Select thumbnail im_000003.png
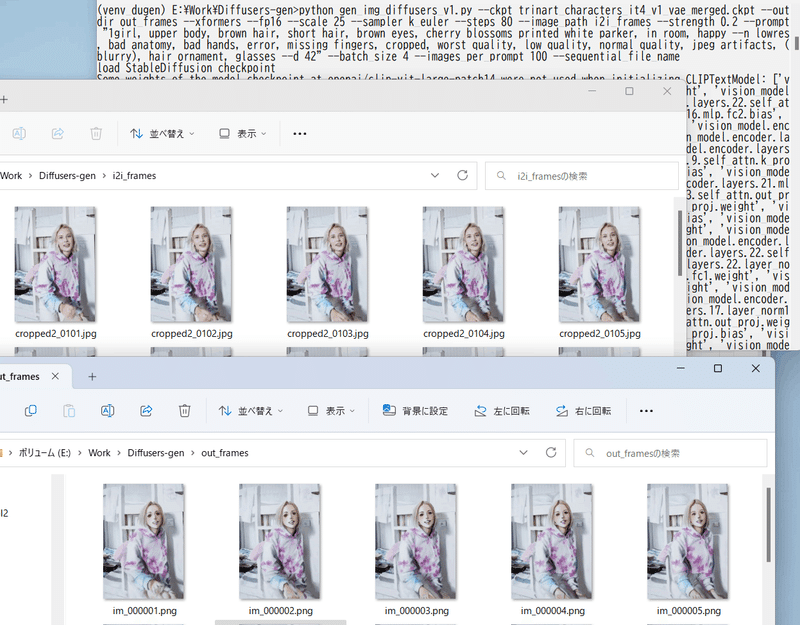The height and width of the screenshot is (625, 800). pyautogui.click(x=416, y=541)
